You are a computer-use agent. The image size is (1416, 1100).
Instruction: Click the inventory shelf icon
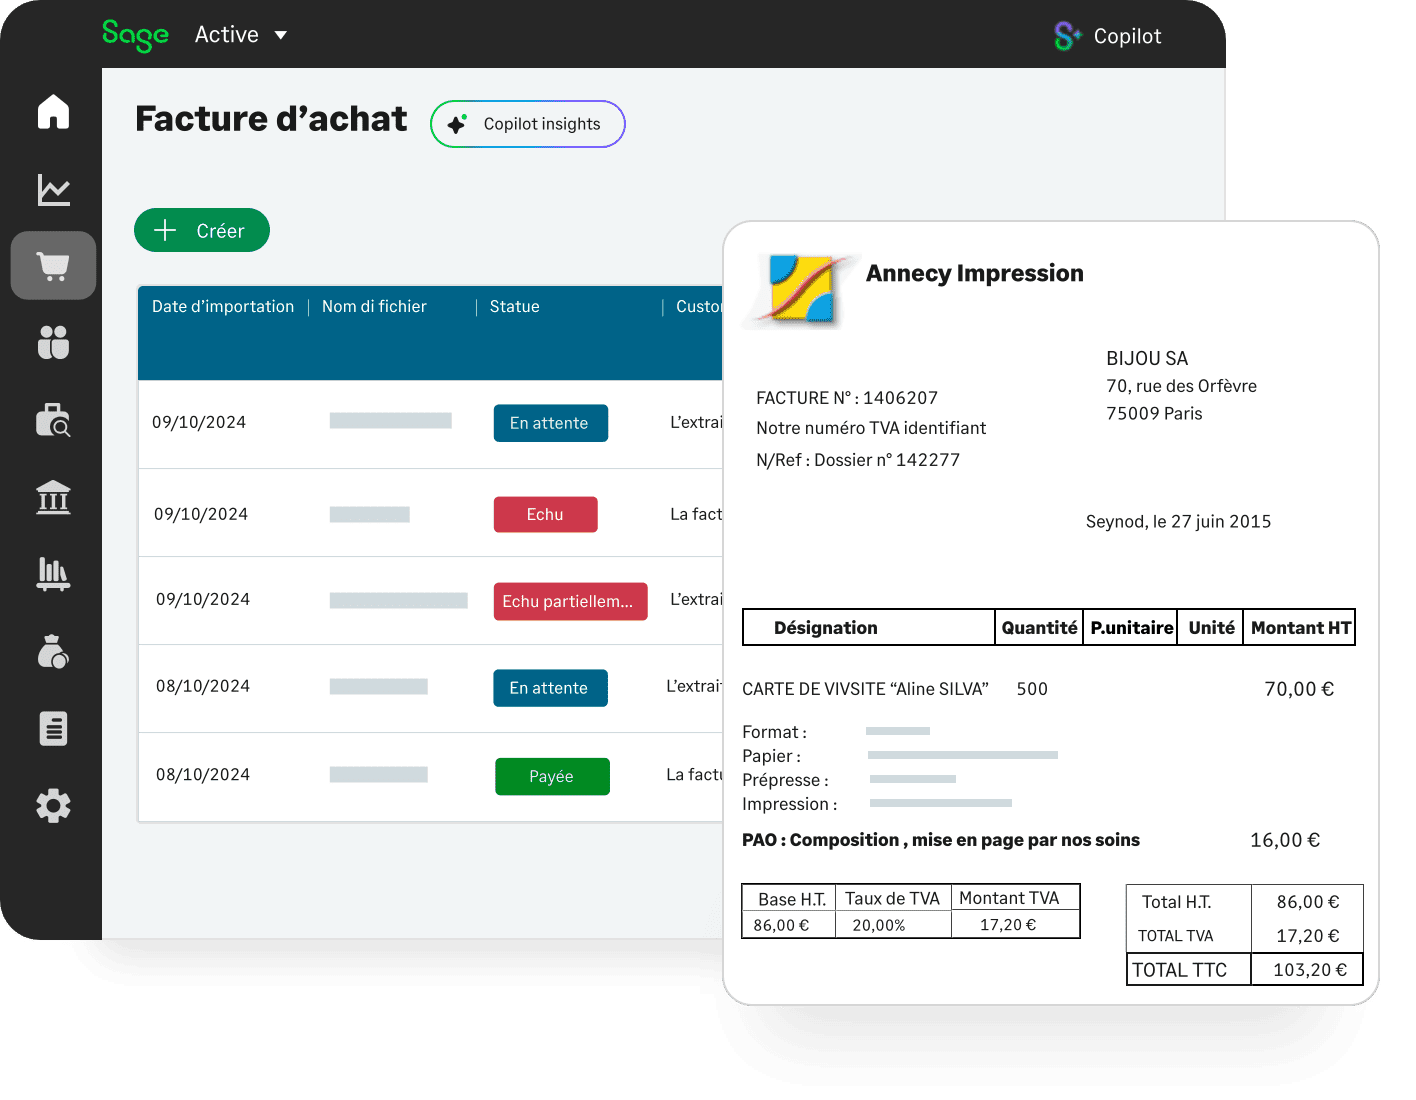[x=52, y=574]
